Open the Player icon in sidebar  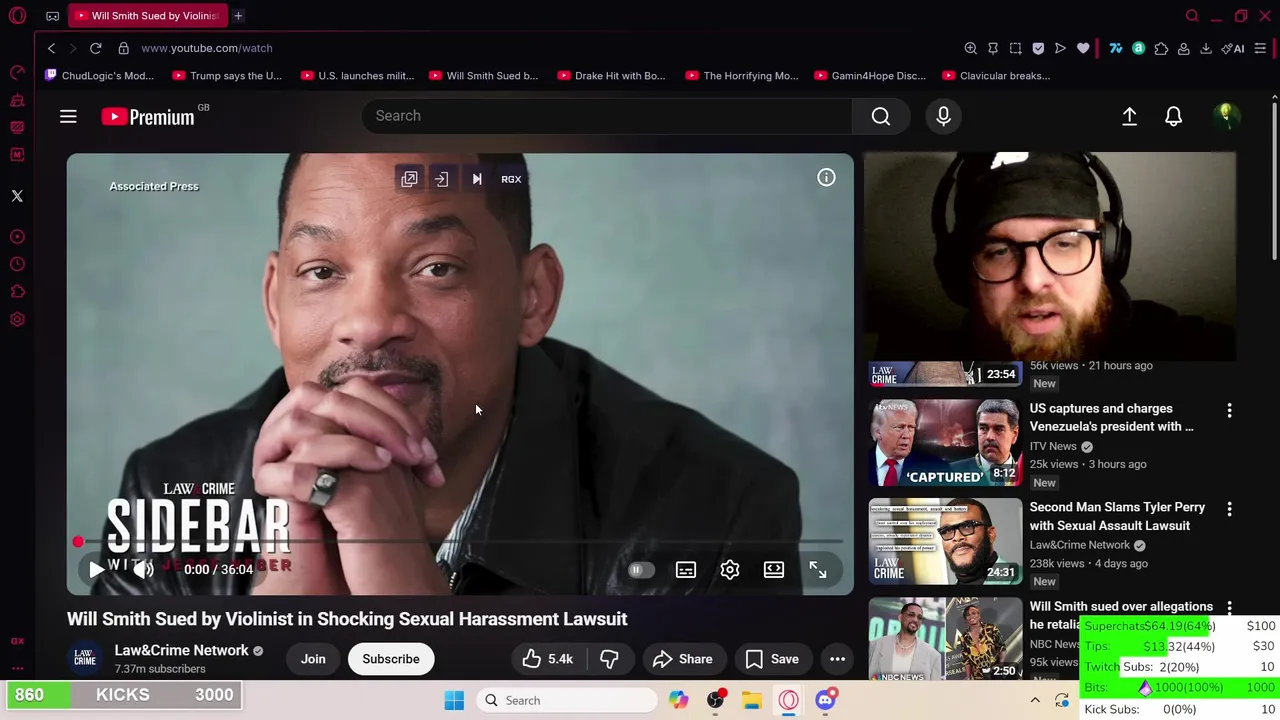[17, 237]
